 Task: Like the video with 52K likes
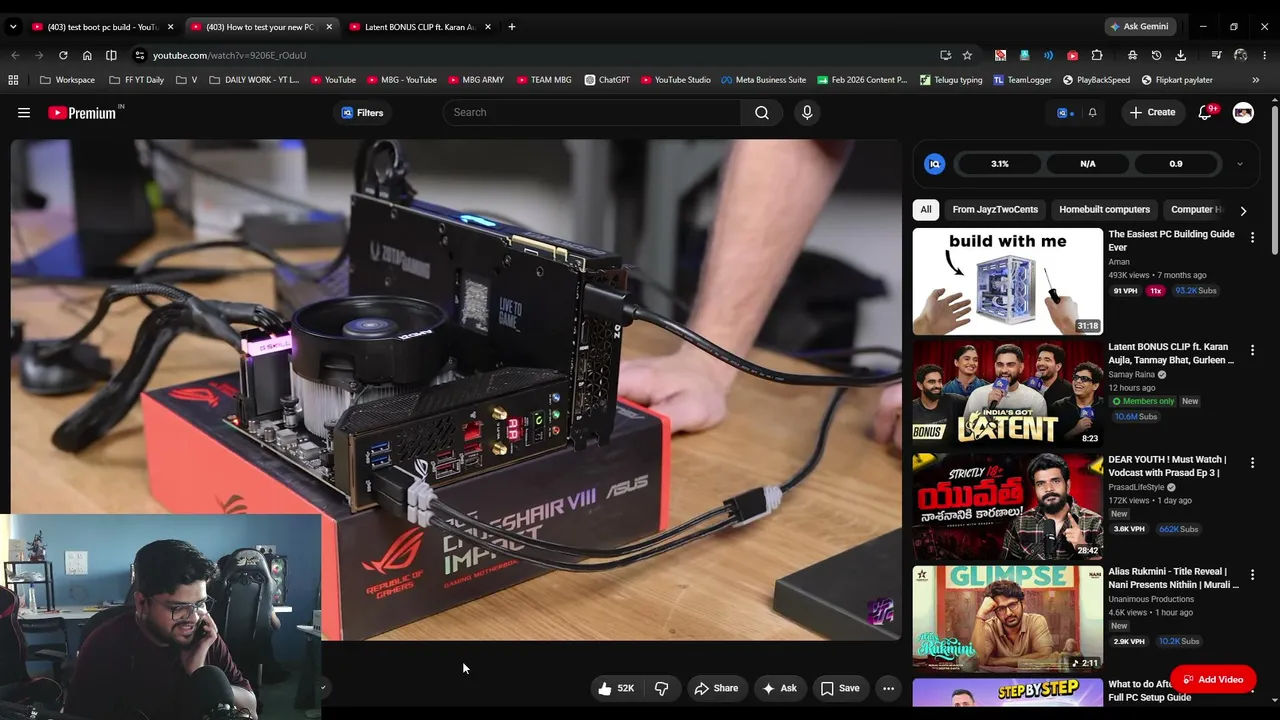(616, 688)
